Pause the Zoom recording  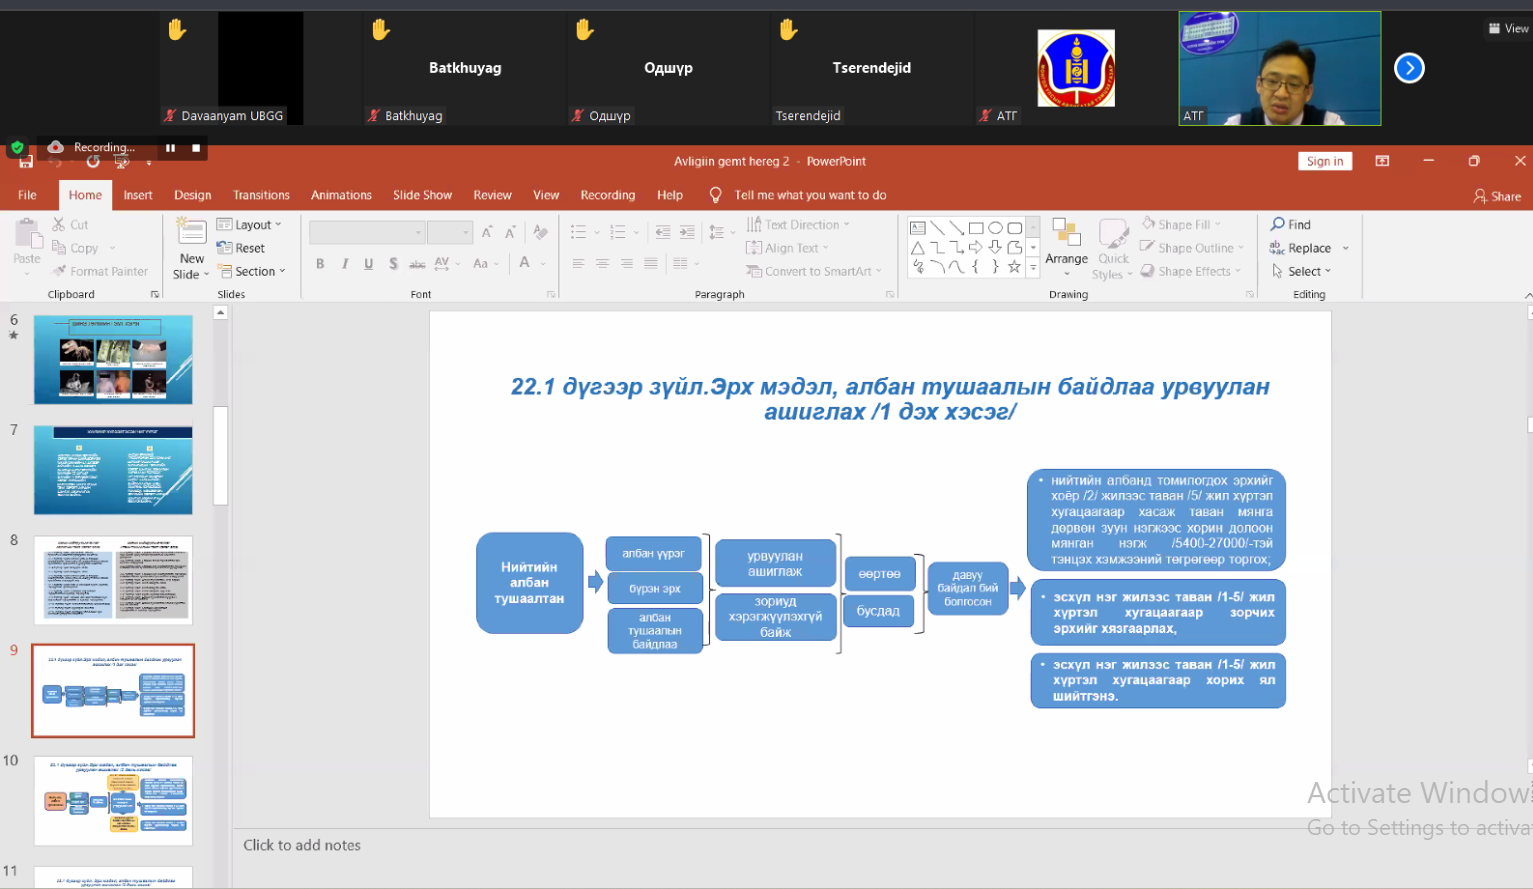coord(170,147)
